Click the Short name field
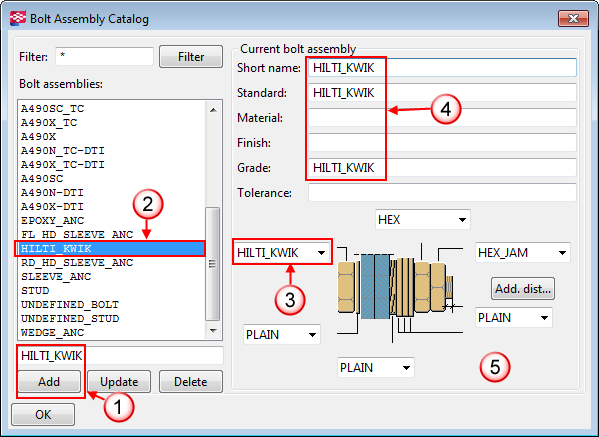This screenshot has width=599, height=437. point(442,68)
